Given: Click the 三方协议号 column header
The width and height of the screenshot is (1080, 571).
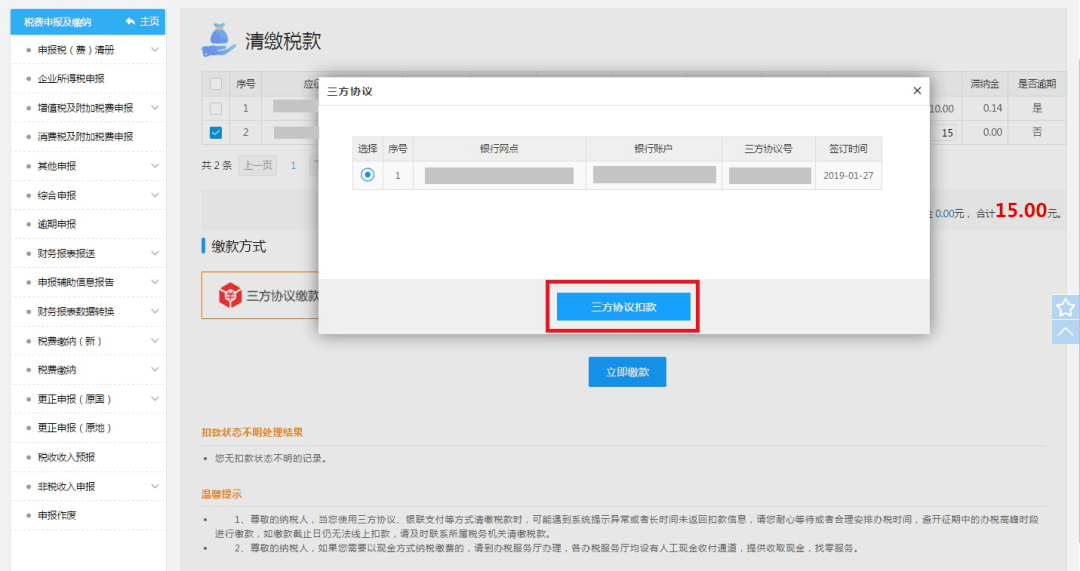Looking at the screenshot, I should tap(768, 149).
